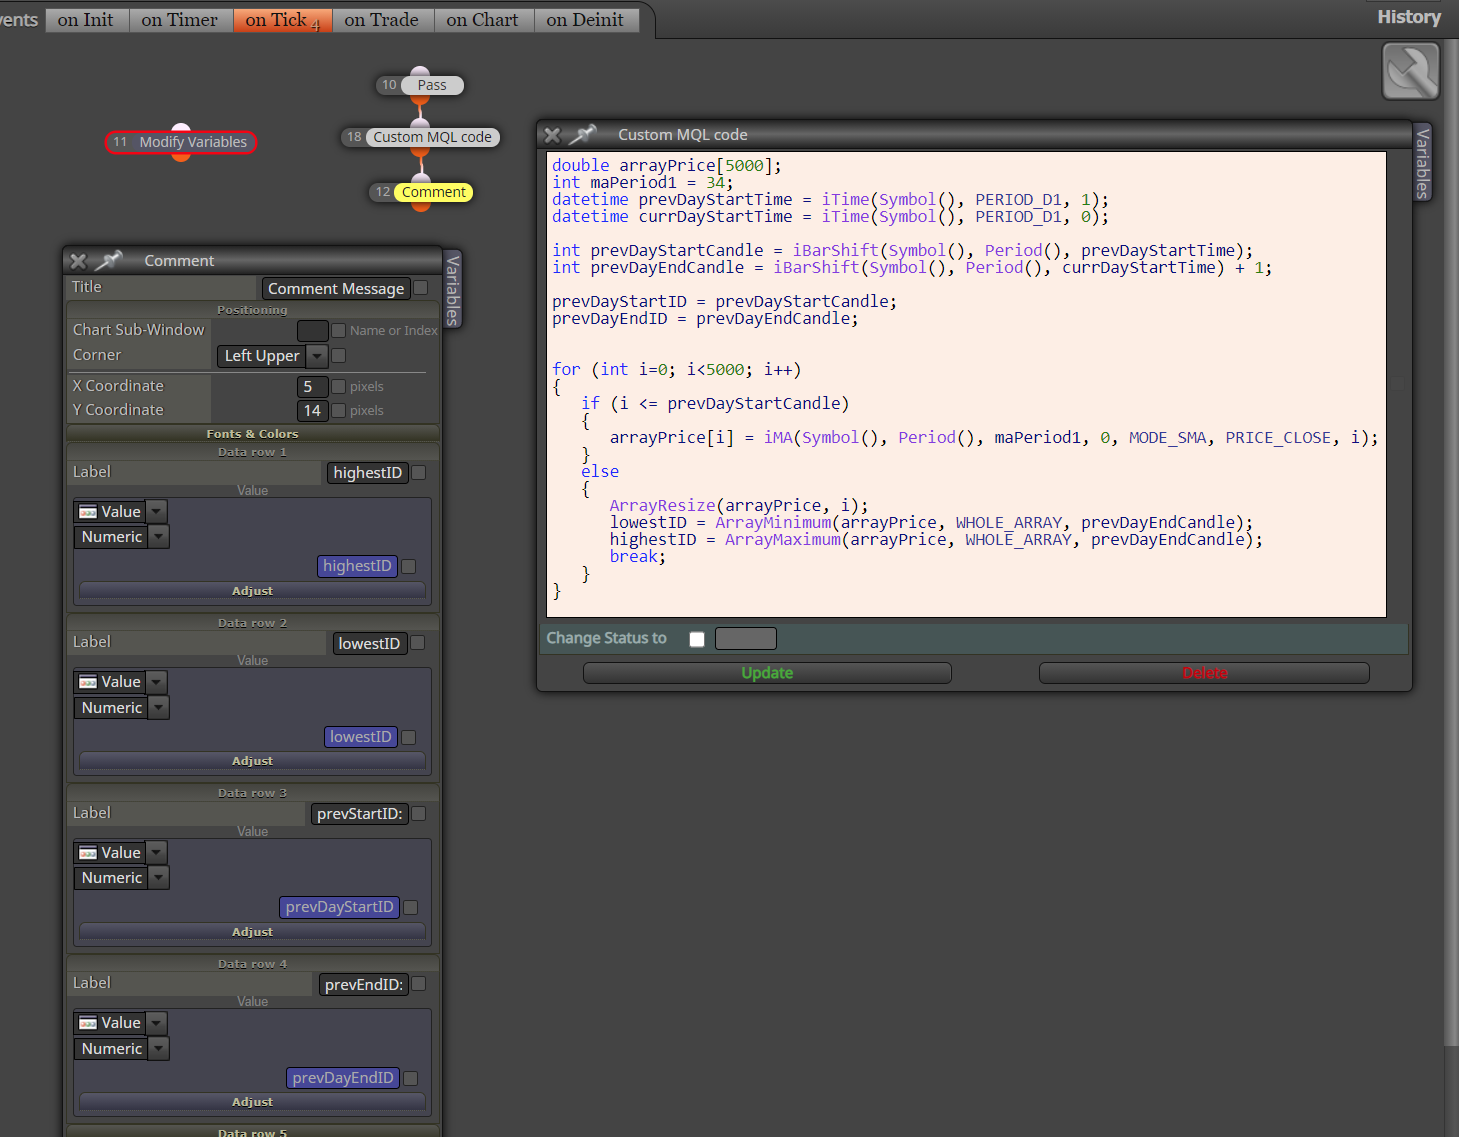
Task: Open the Left Upper corner dropdown
Action: point(317,356)
